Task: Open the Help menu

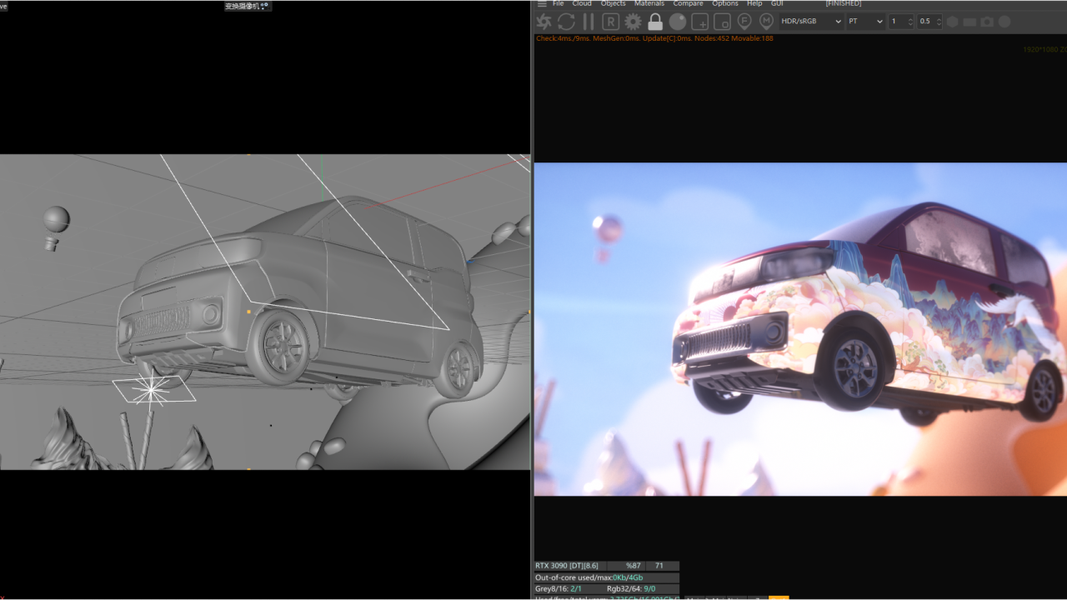Action: [755, 3]
